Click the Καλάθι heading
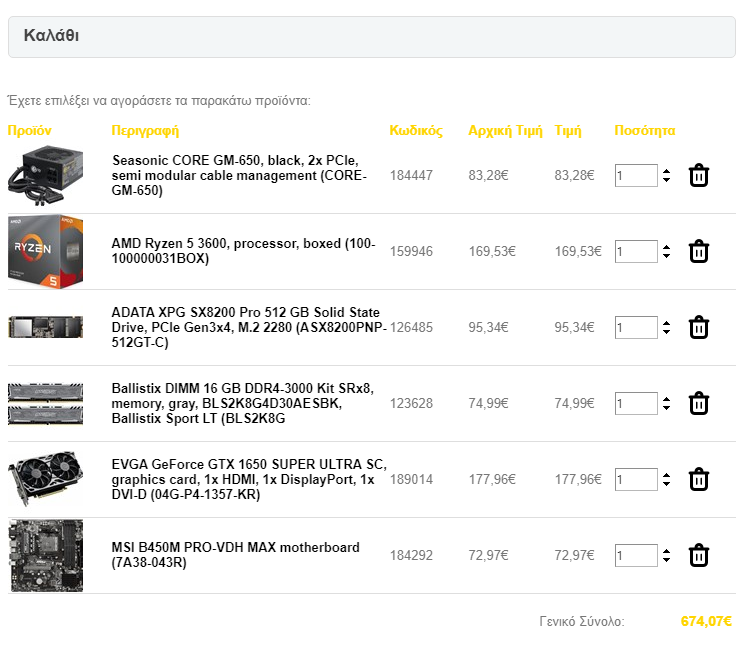745x657 pixels. [51, 35]
